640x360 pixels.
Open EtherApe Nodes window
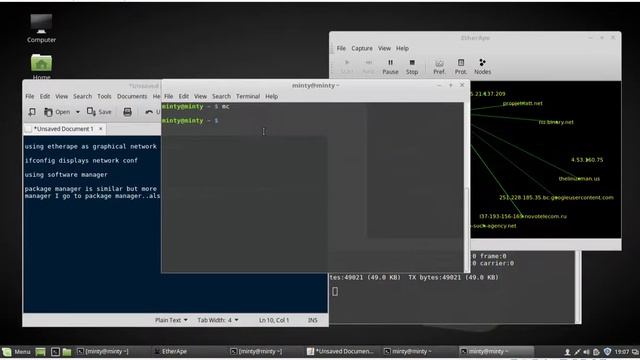482,67
